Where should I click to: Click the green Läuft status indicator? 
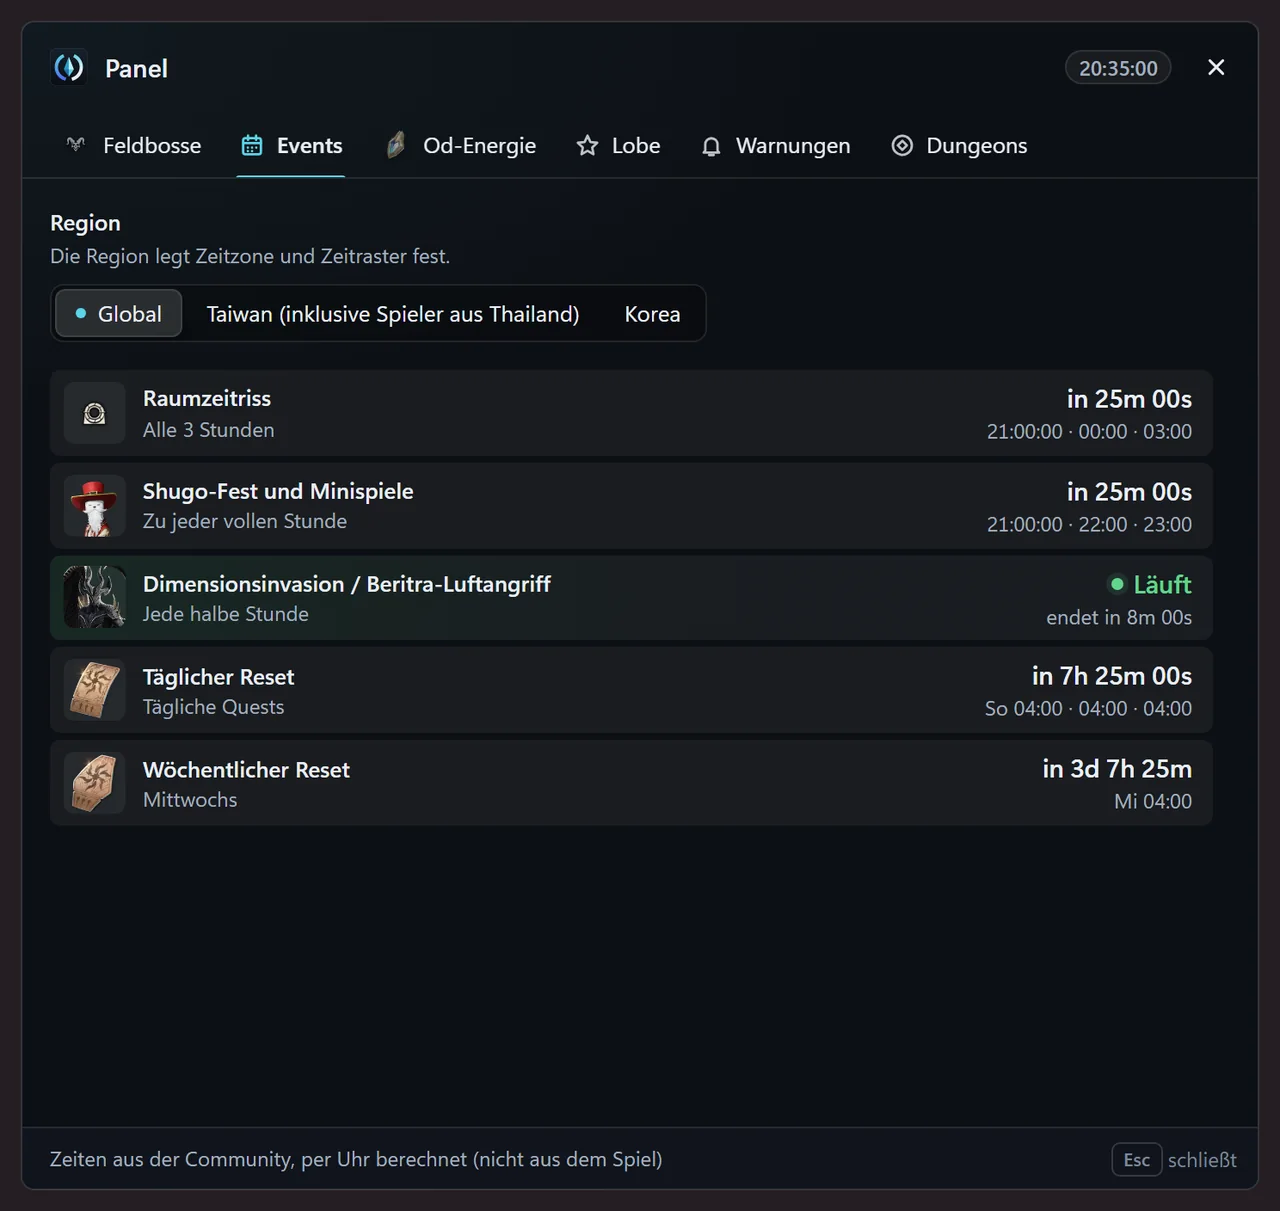tap(1151, 584)
